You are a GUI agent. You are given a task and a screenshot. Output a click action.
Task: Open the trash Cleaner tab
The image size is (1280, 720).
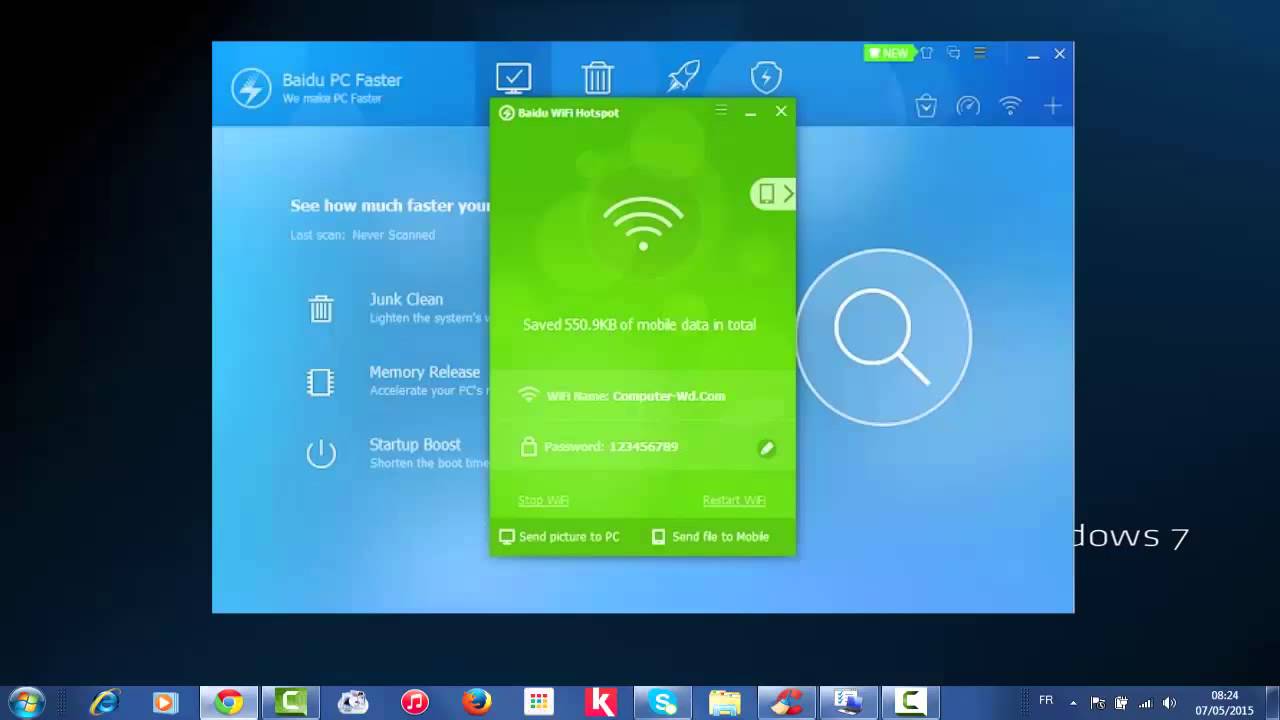coord(597,77)
